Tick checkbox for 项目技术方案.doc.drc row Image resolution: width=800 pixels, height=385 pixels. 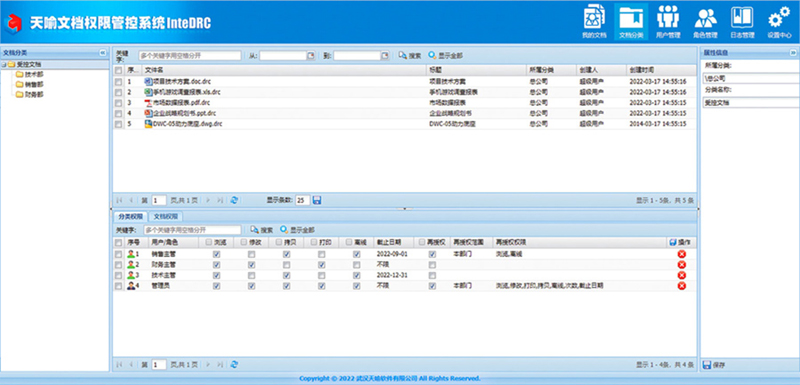coord(118,82)
